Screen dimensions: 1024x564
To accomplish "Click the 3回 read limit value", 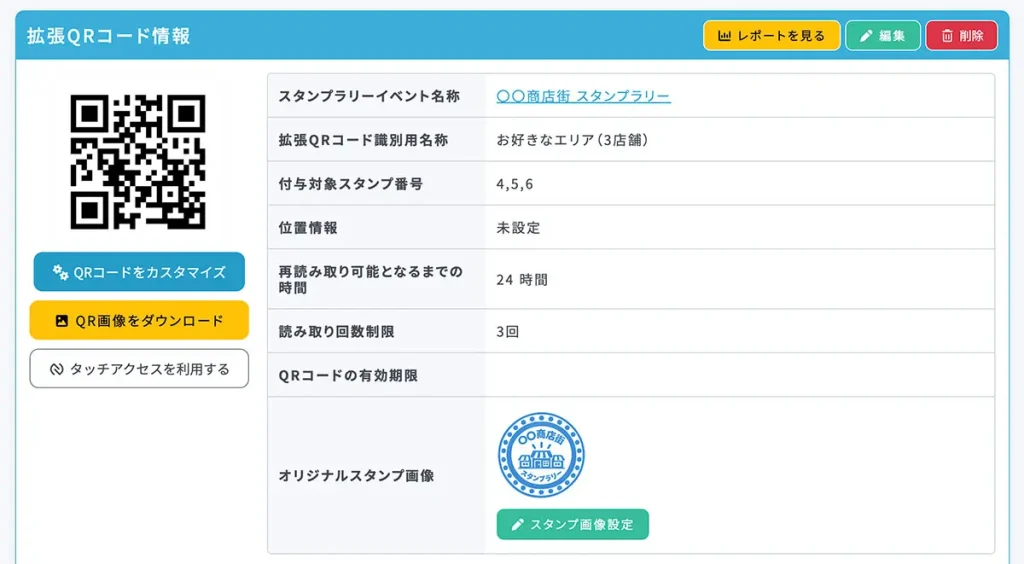I will pyautogui.click(x=507, y=332).
